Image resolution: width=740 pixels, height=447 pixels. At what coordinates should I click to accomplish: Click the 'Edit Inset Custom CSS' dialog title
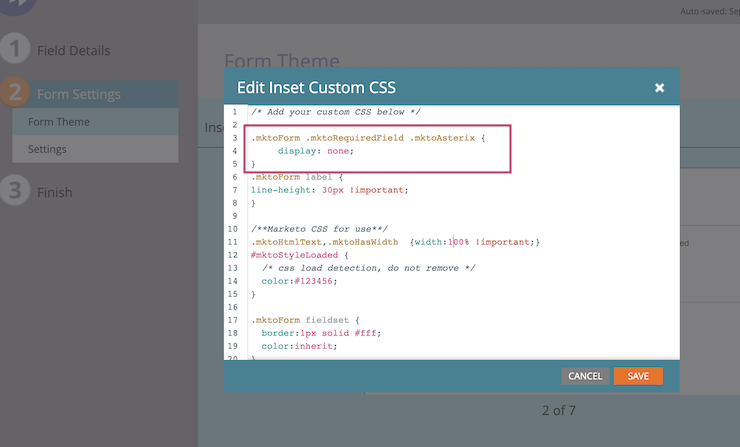(316, 88)
